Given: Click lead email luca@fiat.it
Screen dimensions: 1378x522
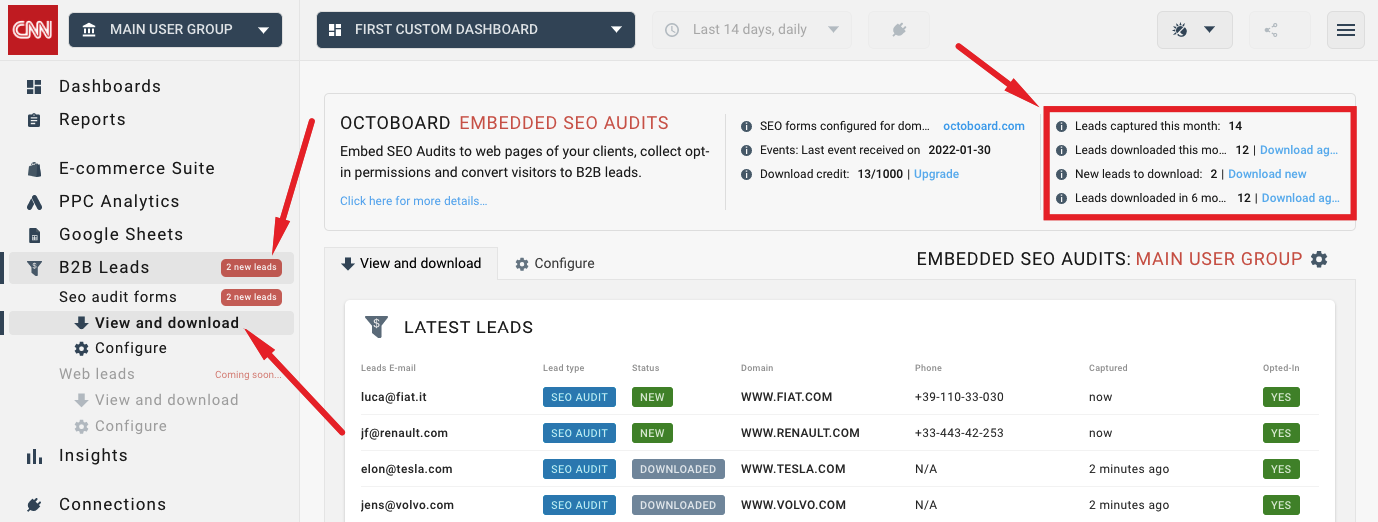Looking at the screenshot, I should [x=394, y=397].
